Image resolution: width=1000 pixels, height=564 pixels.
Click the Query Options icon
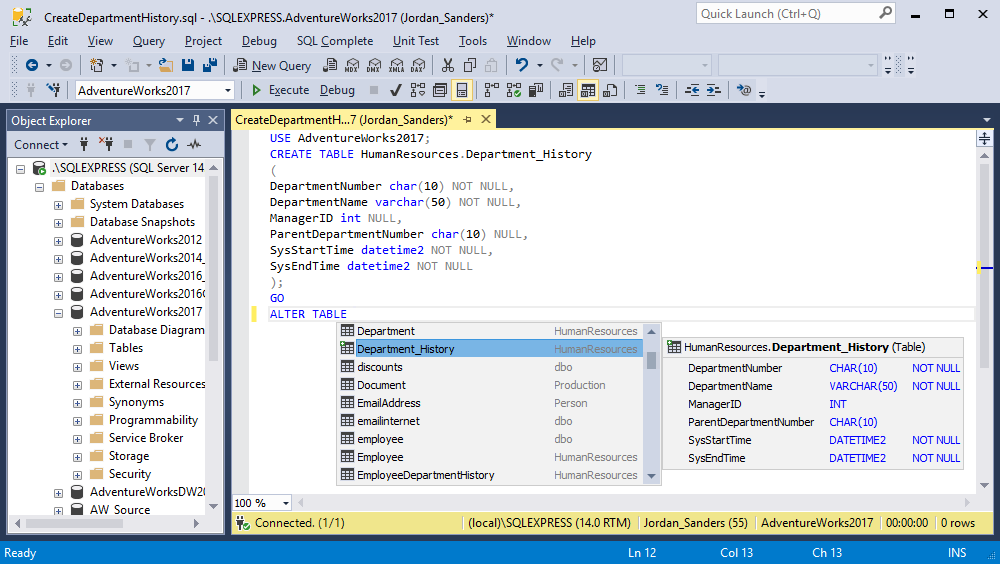(x=439, y=90)
